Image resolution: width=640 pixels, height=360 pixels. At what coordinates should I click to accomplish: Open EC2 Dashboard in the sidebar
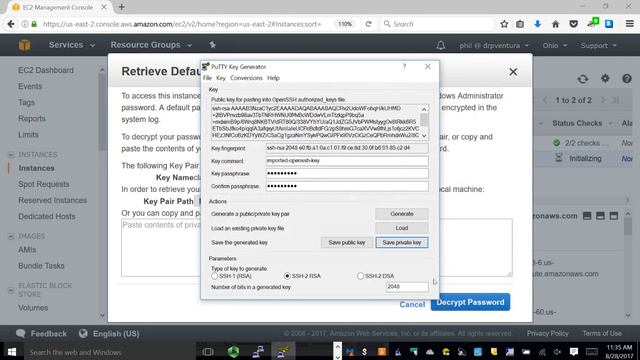[x=46, y=70]
